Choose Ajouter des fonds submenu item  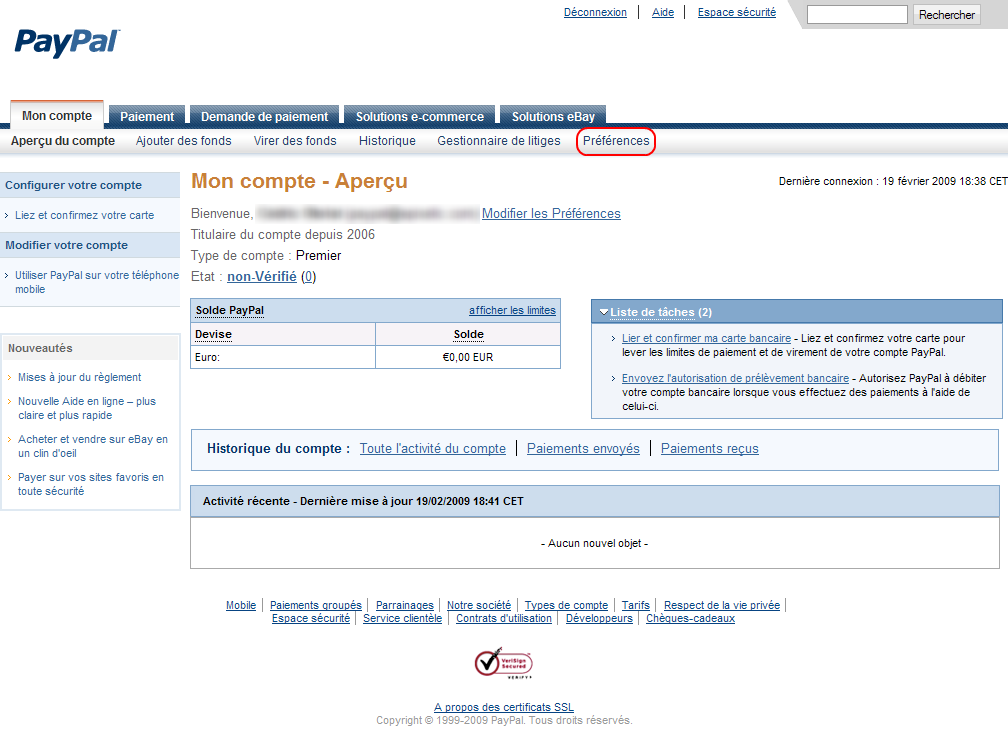183,141
